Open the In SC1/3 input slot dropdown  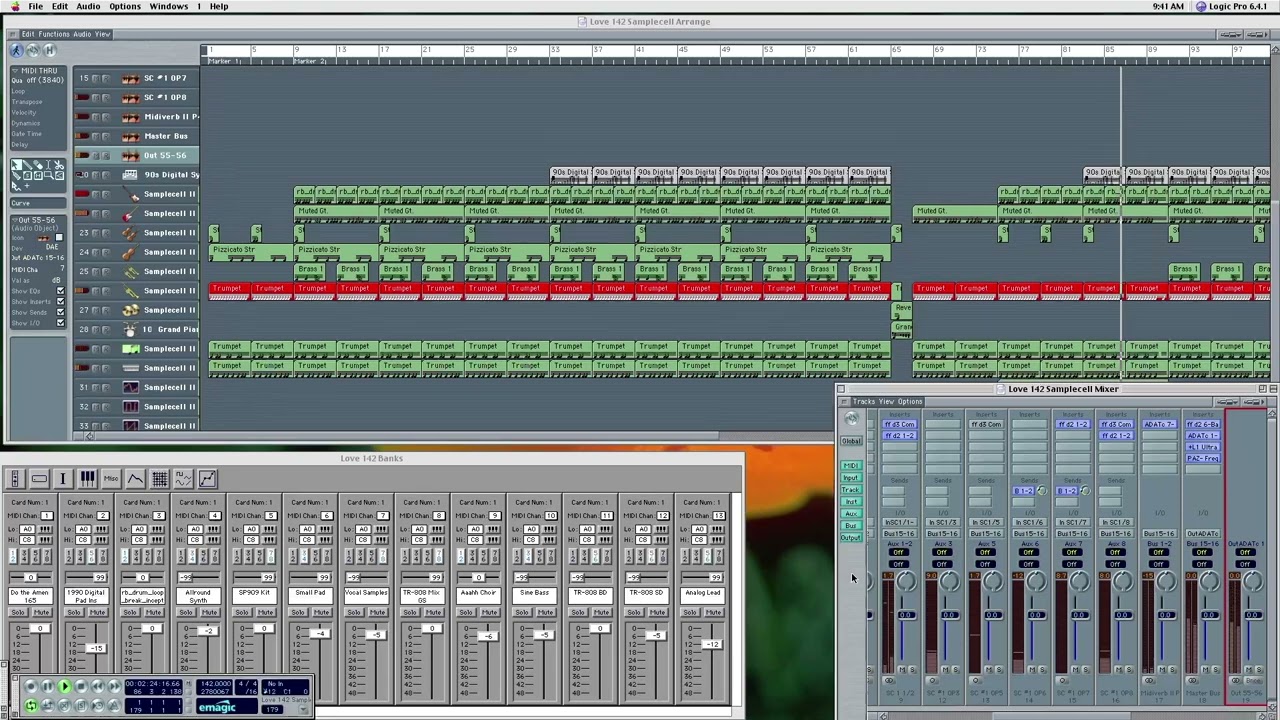(943, 522)
